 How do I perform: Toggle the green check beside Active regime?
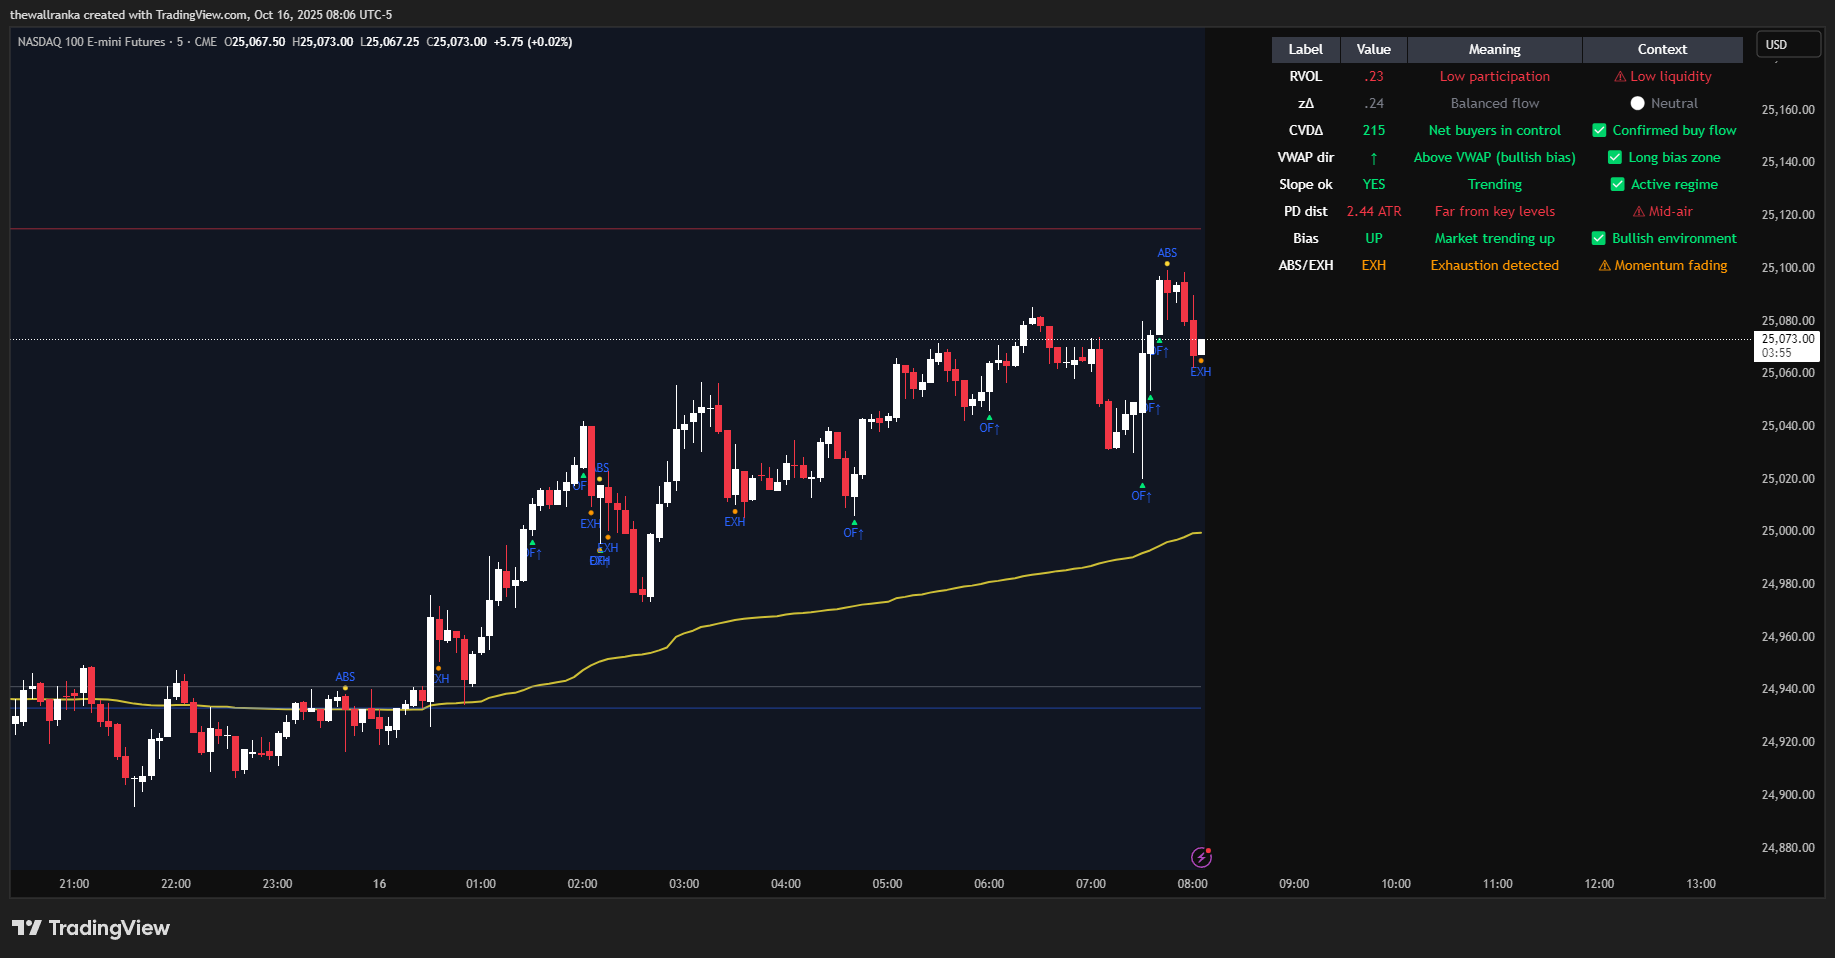click(x=1617, y=185)
